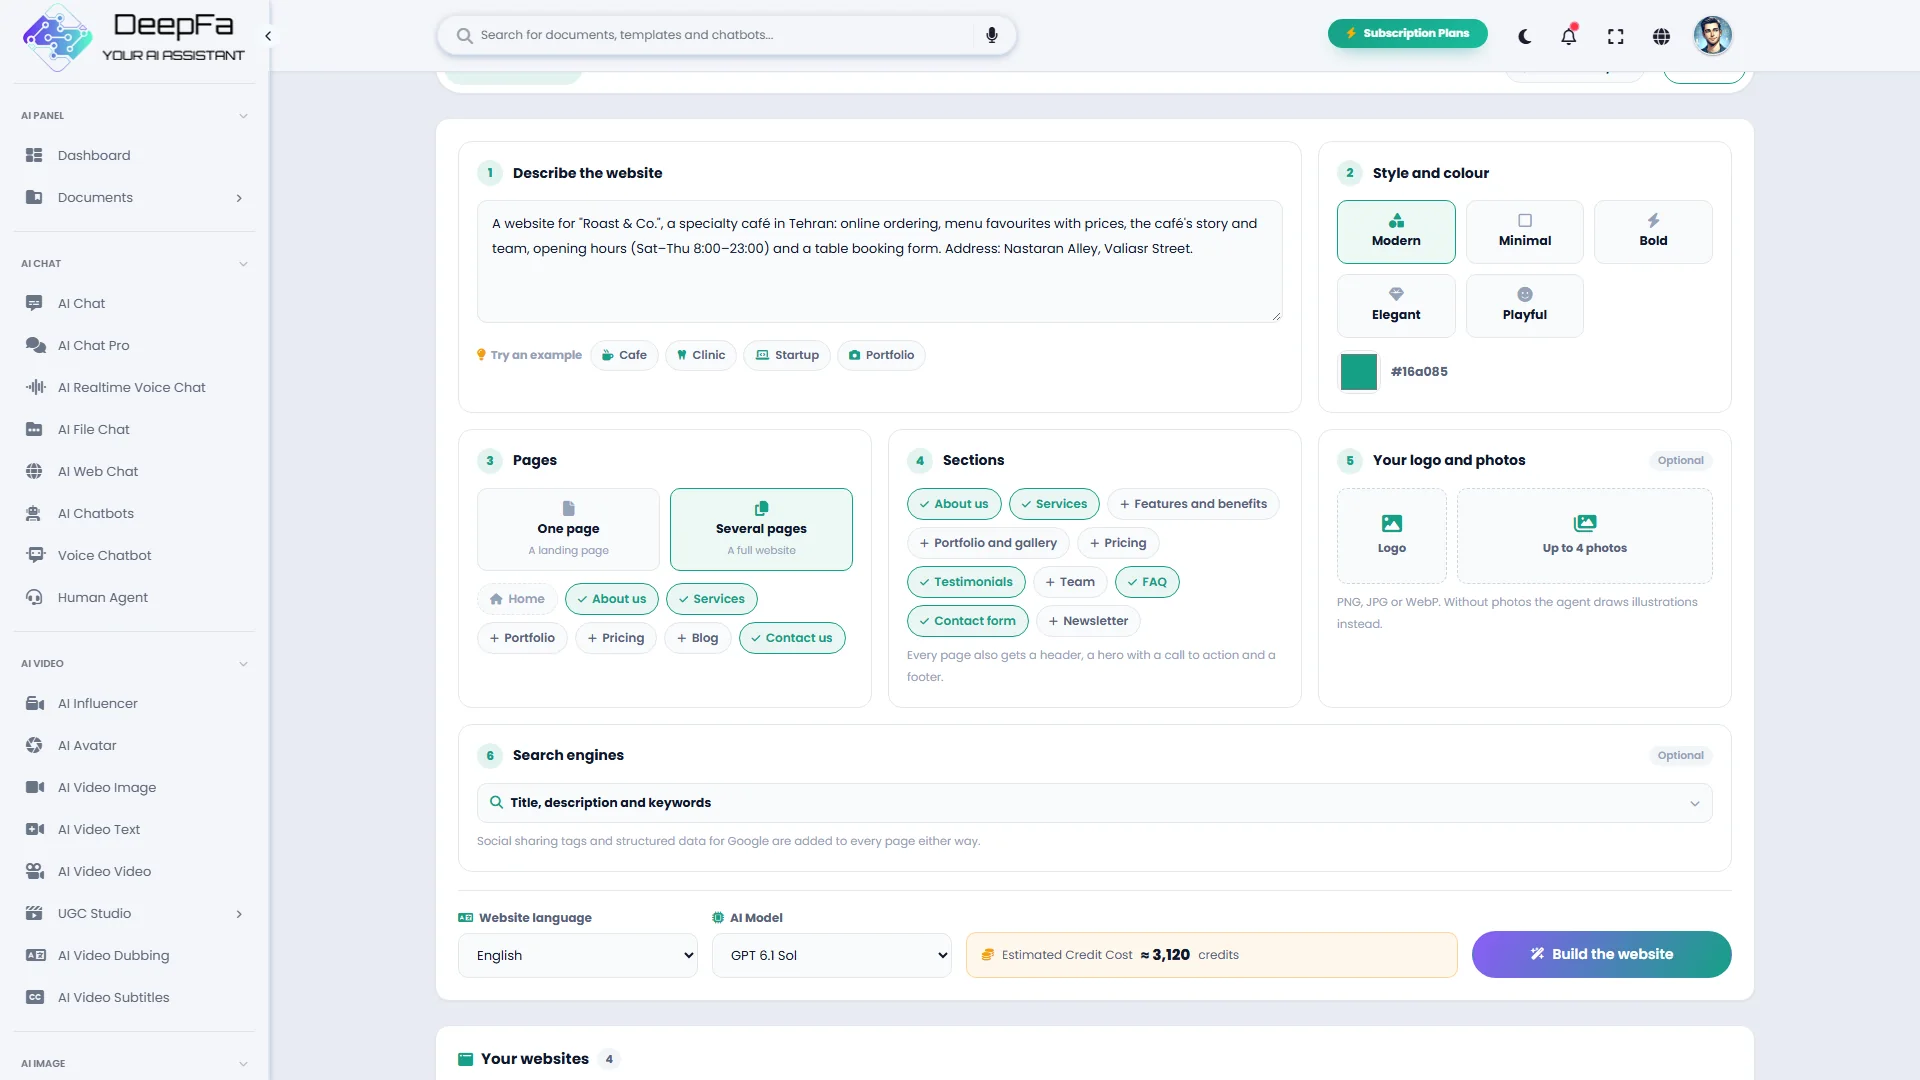Open user profile avatar

coord(1712,35)
